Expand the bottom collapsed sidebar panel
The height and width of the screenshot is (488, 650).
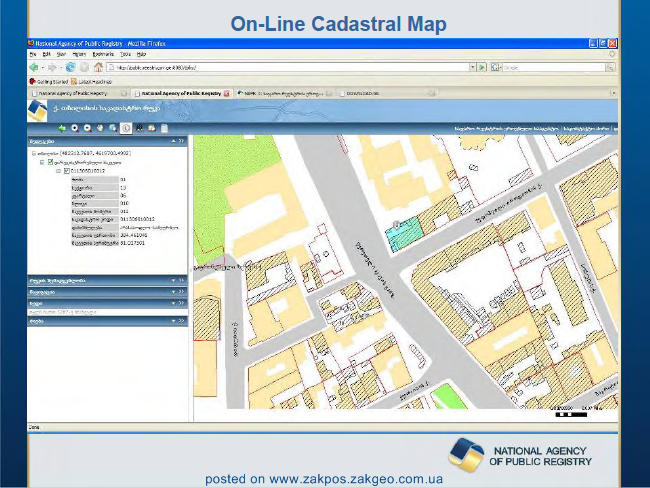(x=173, y=321)
